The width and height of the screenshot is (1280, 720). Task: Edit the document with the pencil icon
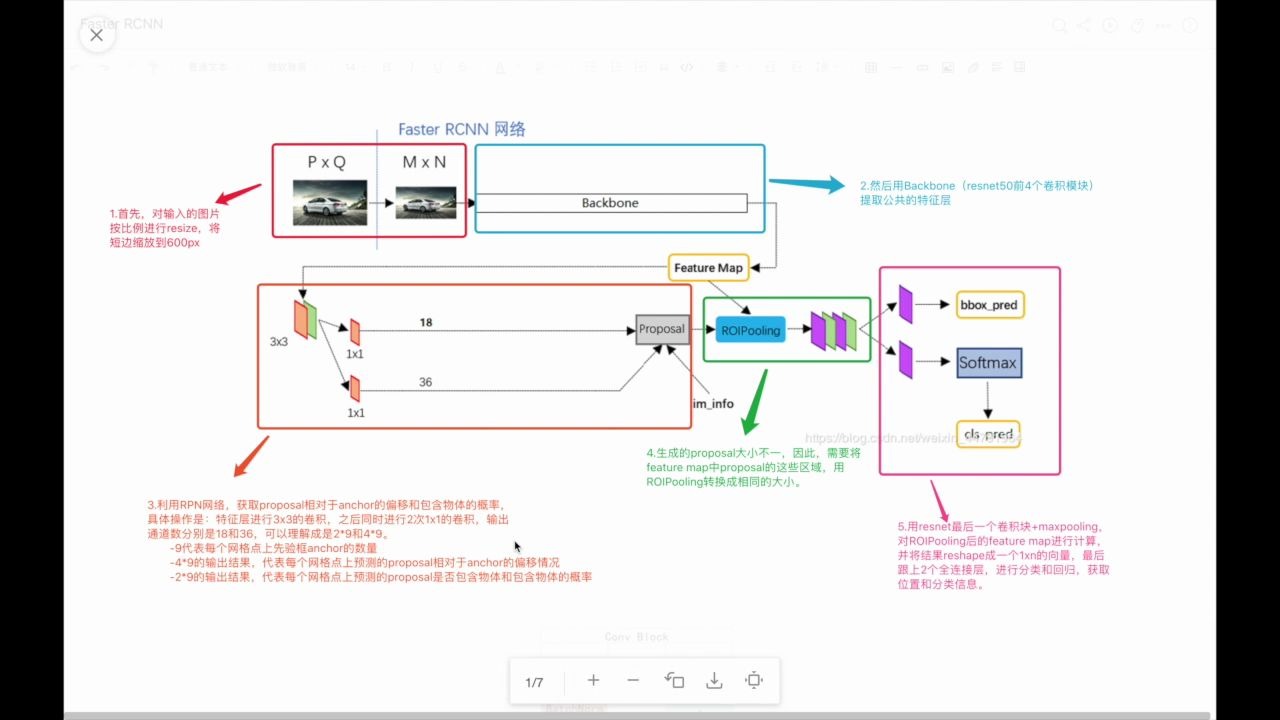click(x=1137, y=25)
